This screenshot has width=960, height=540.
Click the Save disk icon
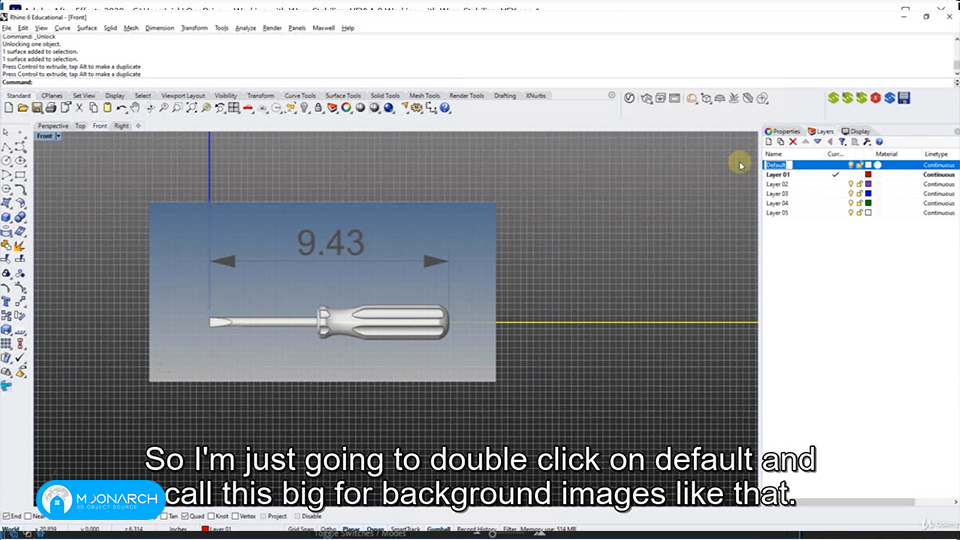[x=37, y=108]
